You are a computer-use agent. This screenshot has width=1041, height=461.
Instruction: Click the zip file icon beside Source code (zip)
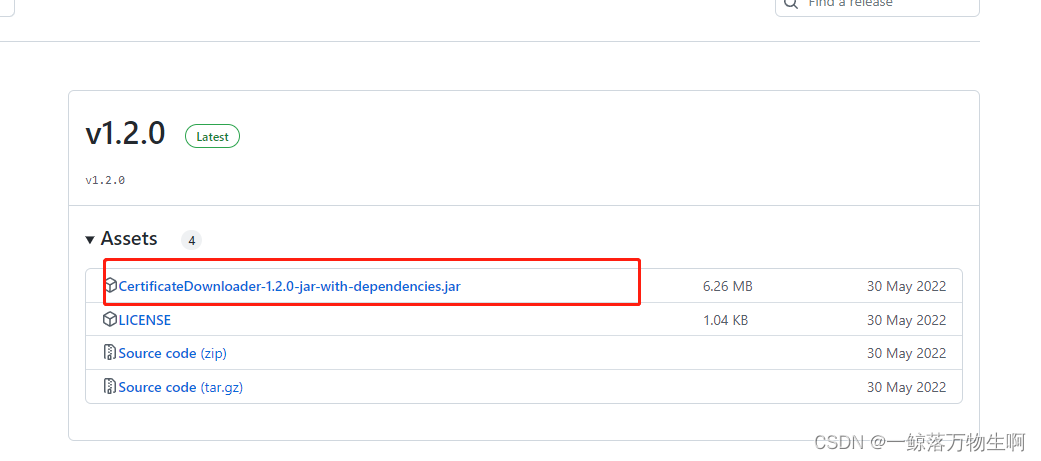click(110, 353)
